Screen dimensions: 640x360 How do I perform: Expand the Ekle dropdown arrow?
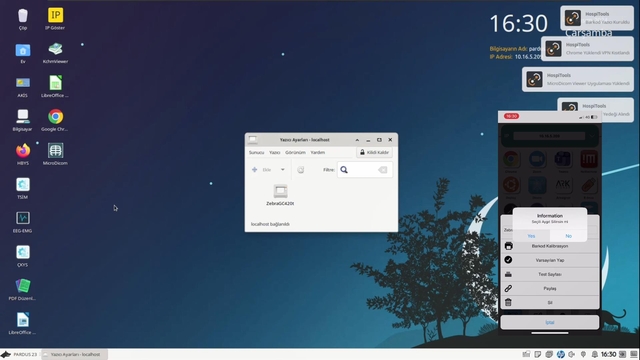click(x=282, y=169)
